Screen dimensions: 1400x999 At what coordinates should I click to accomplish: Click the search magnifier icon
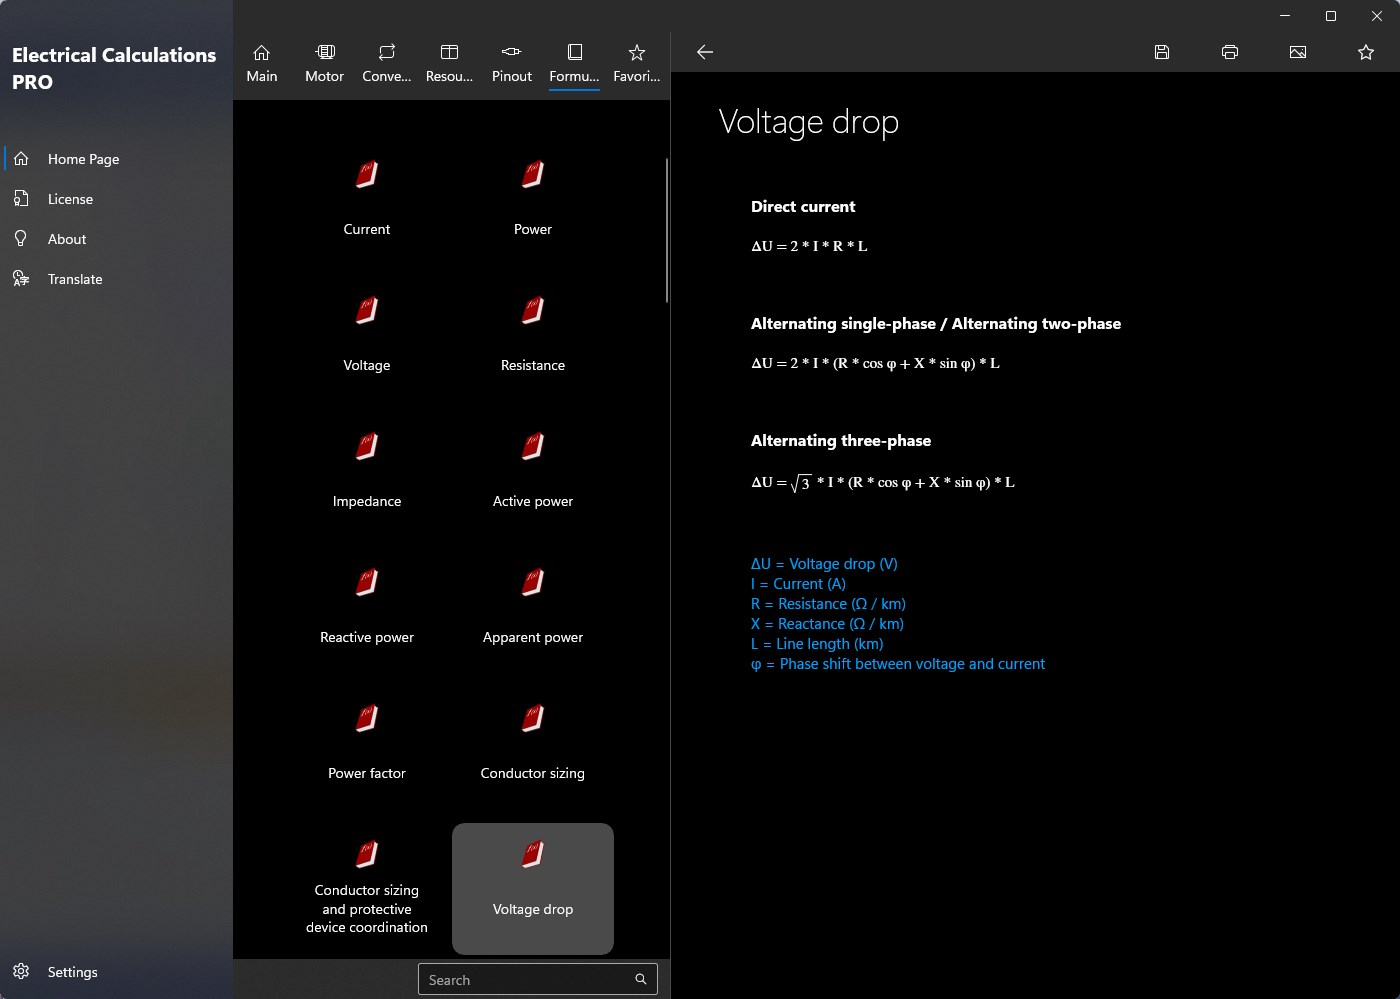tap(641, 979)
